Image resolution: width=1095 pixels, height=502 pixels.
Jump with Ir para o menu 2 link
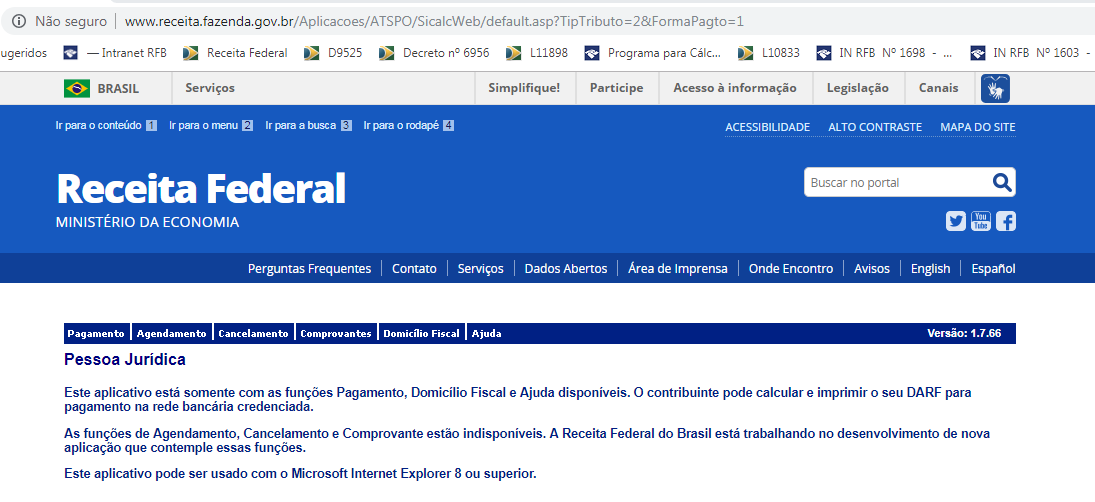[x=211, y=126]
